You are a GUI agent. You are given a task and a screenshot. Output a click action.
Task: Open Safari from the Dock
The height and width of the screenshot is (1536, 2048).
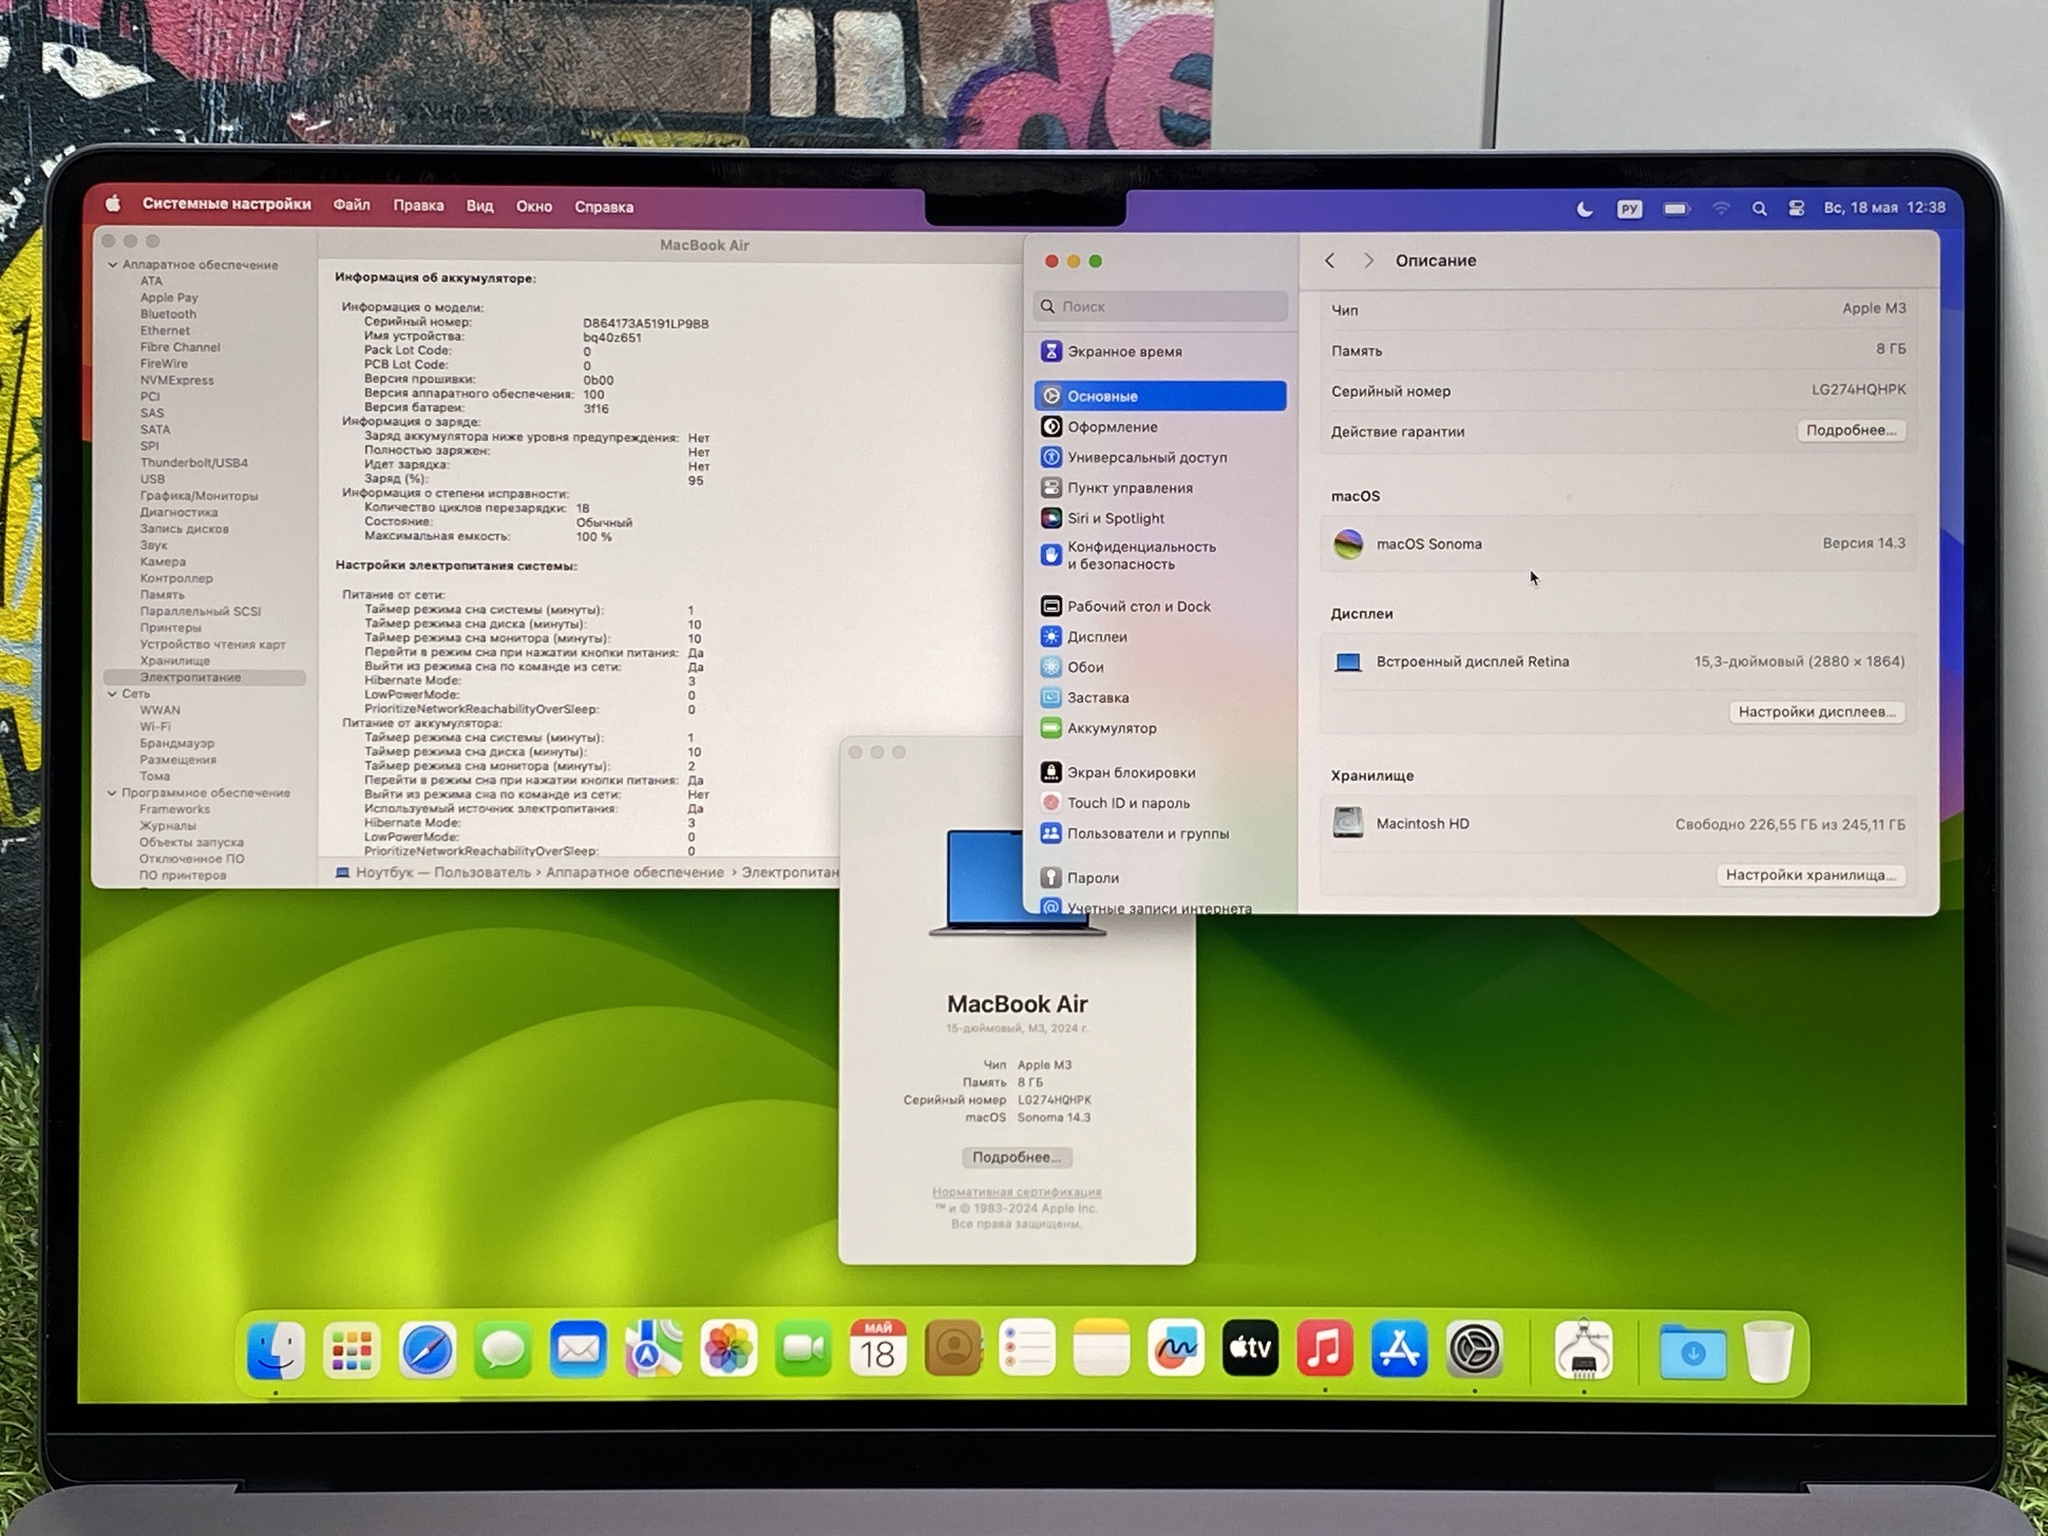[x=427, y=1350]
